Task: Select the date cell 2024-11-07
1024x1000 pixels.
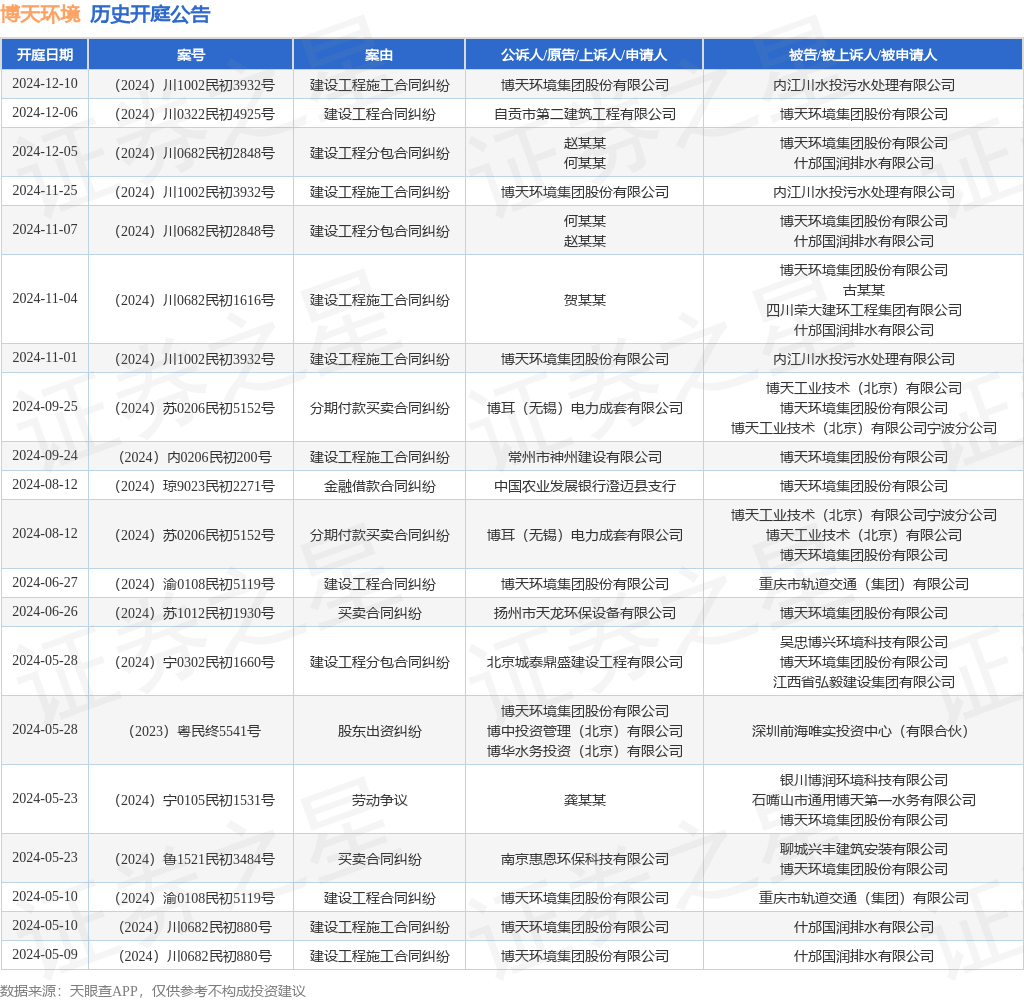Action: (44, 230)
